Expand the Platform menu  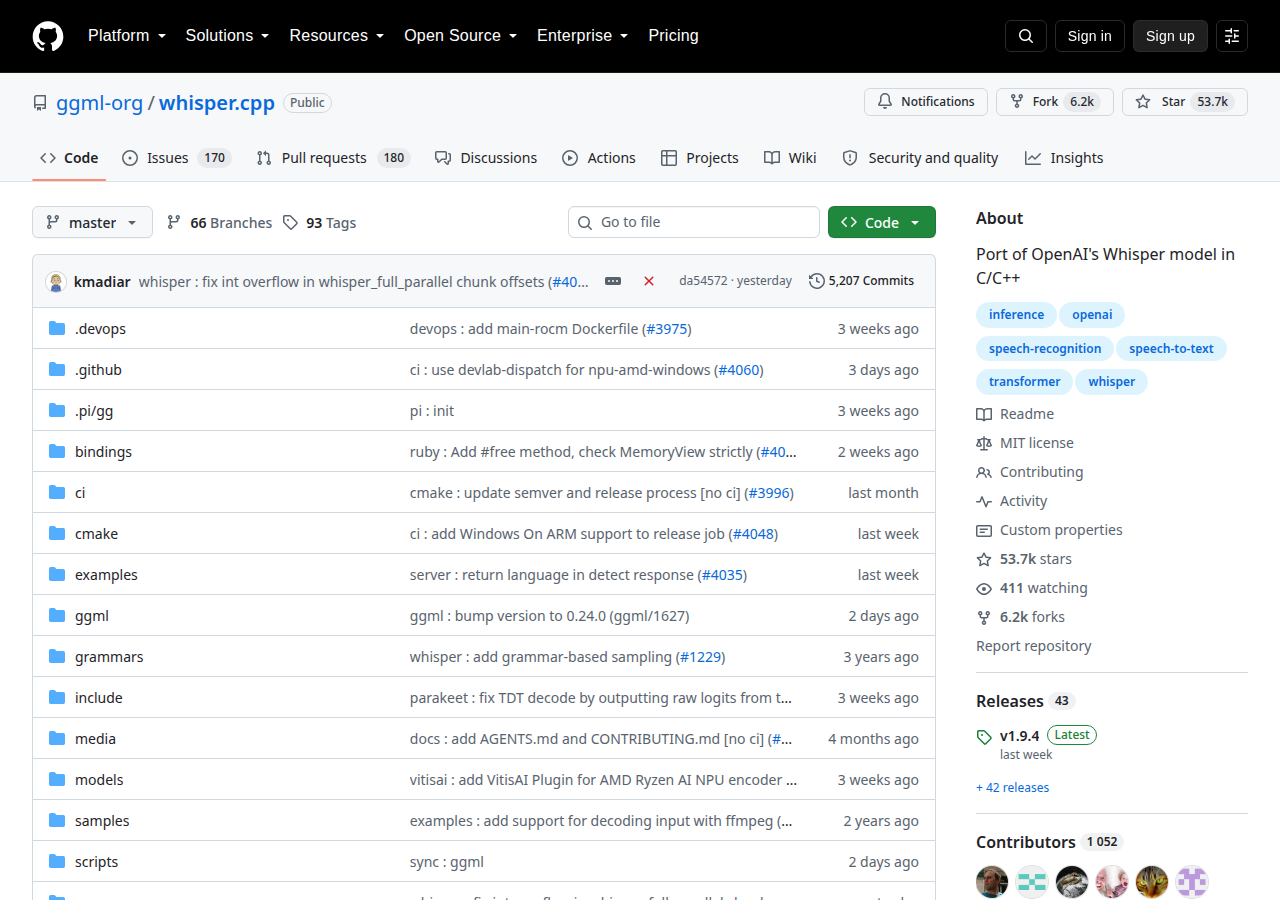click(127, 36)
